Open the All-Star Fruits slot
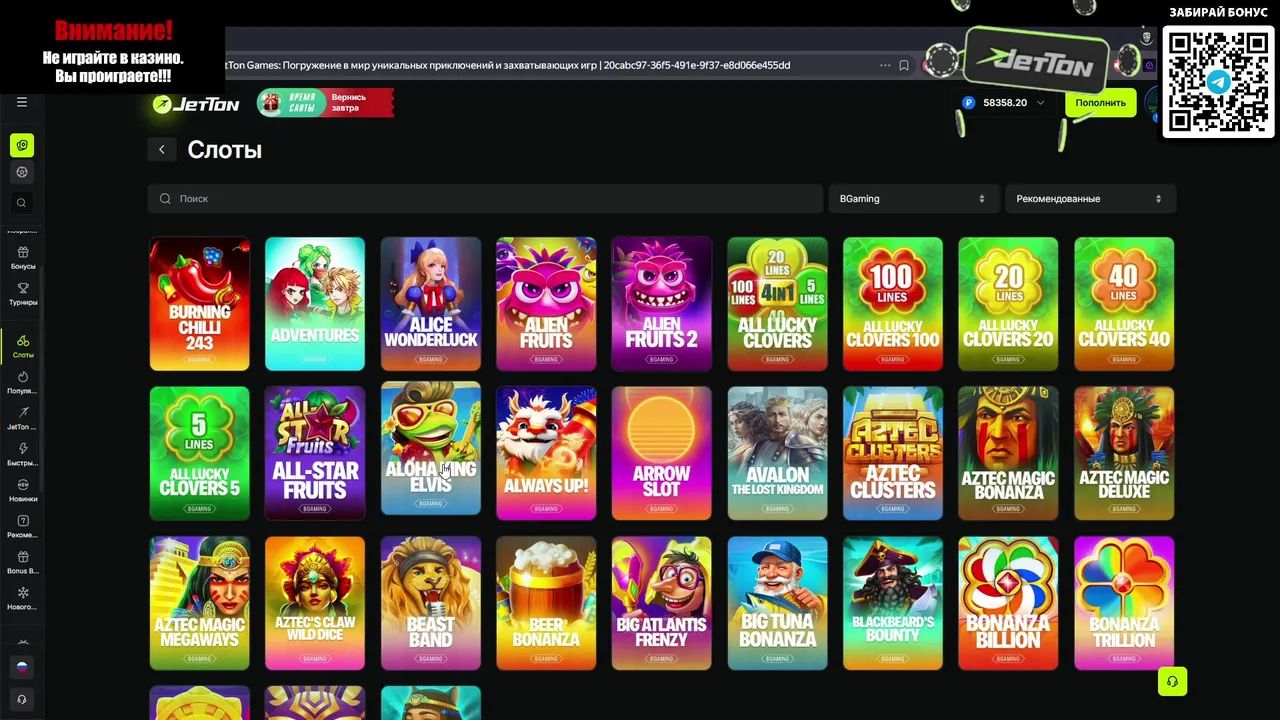Viewport: 1280px width, 720px height. 315,454
